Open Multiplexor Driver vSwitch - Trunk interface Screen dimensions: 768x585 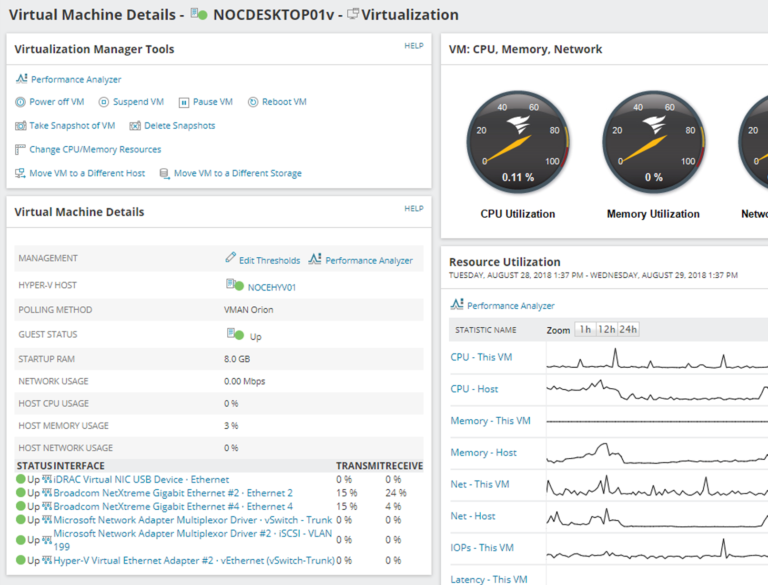192,520
